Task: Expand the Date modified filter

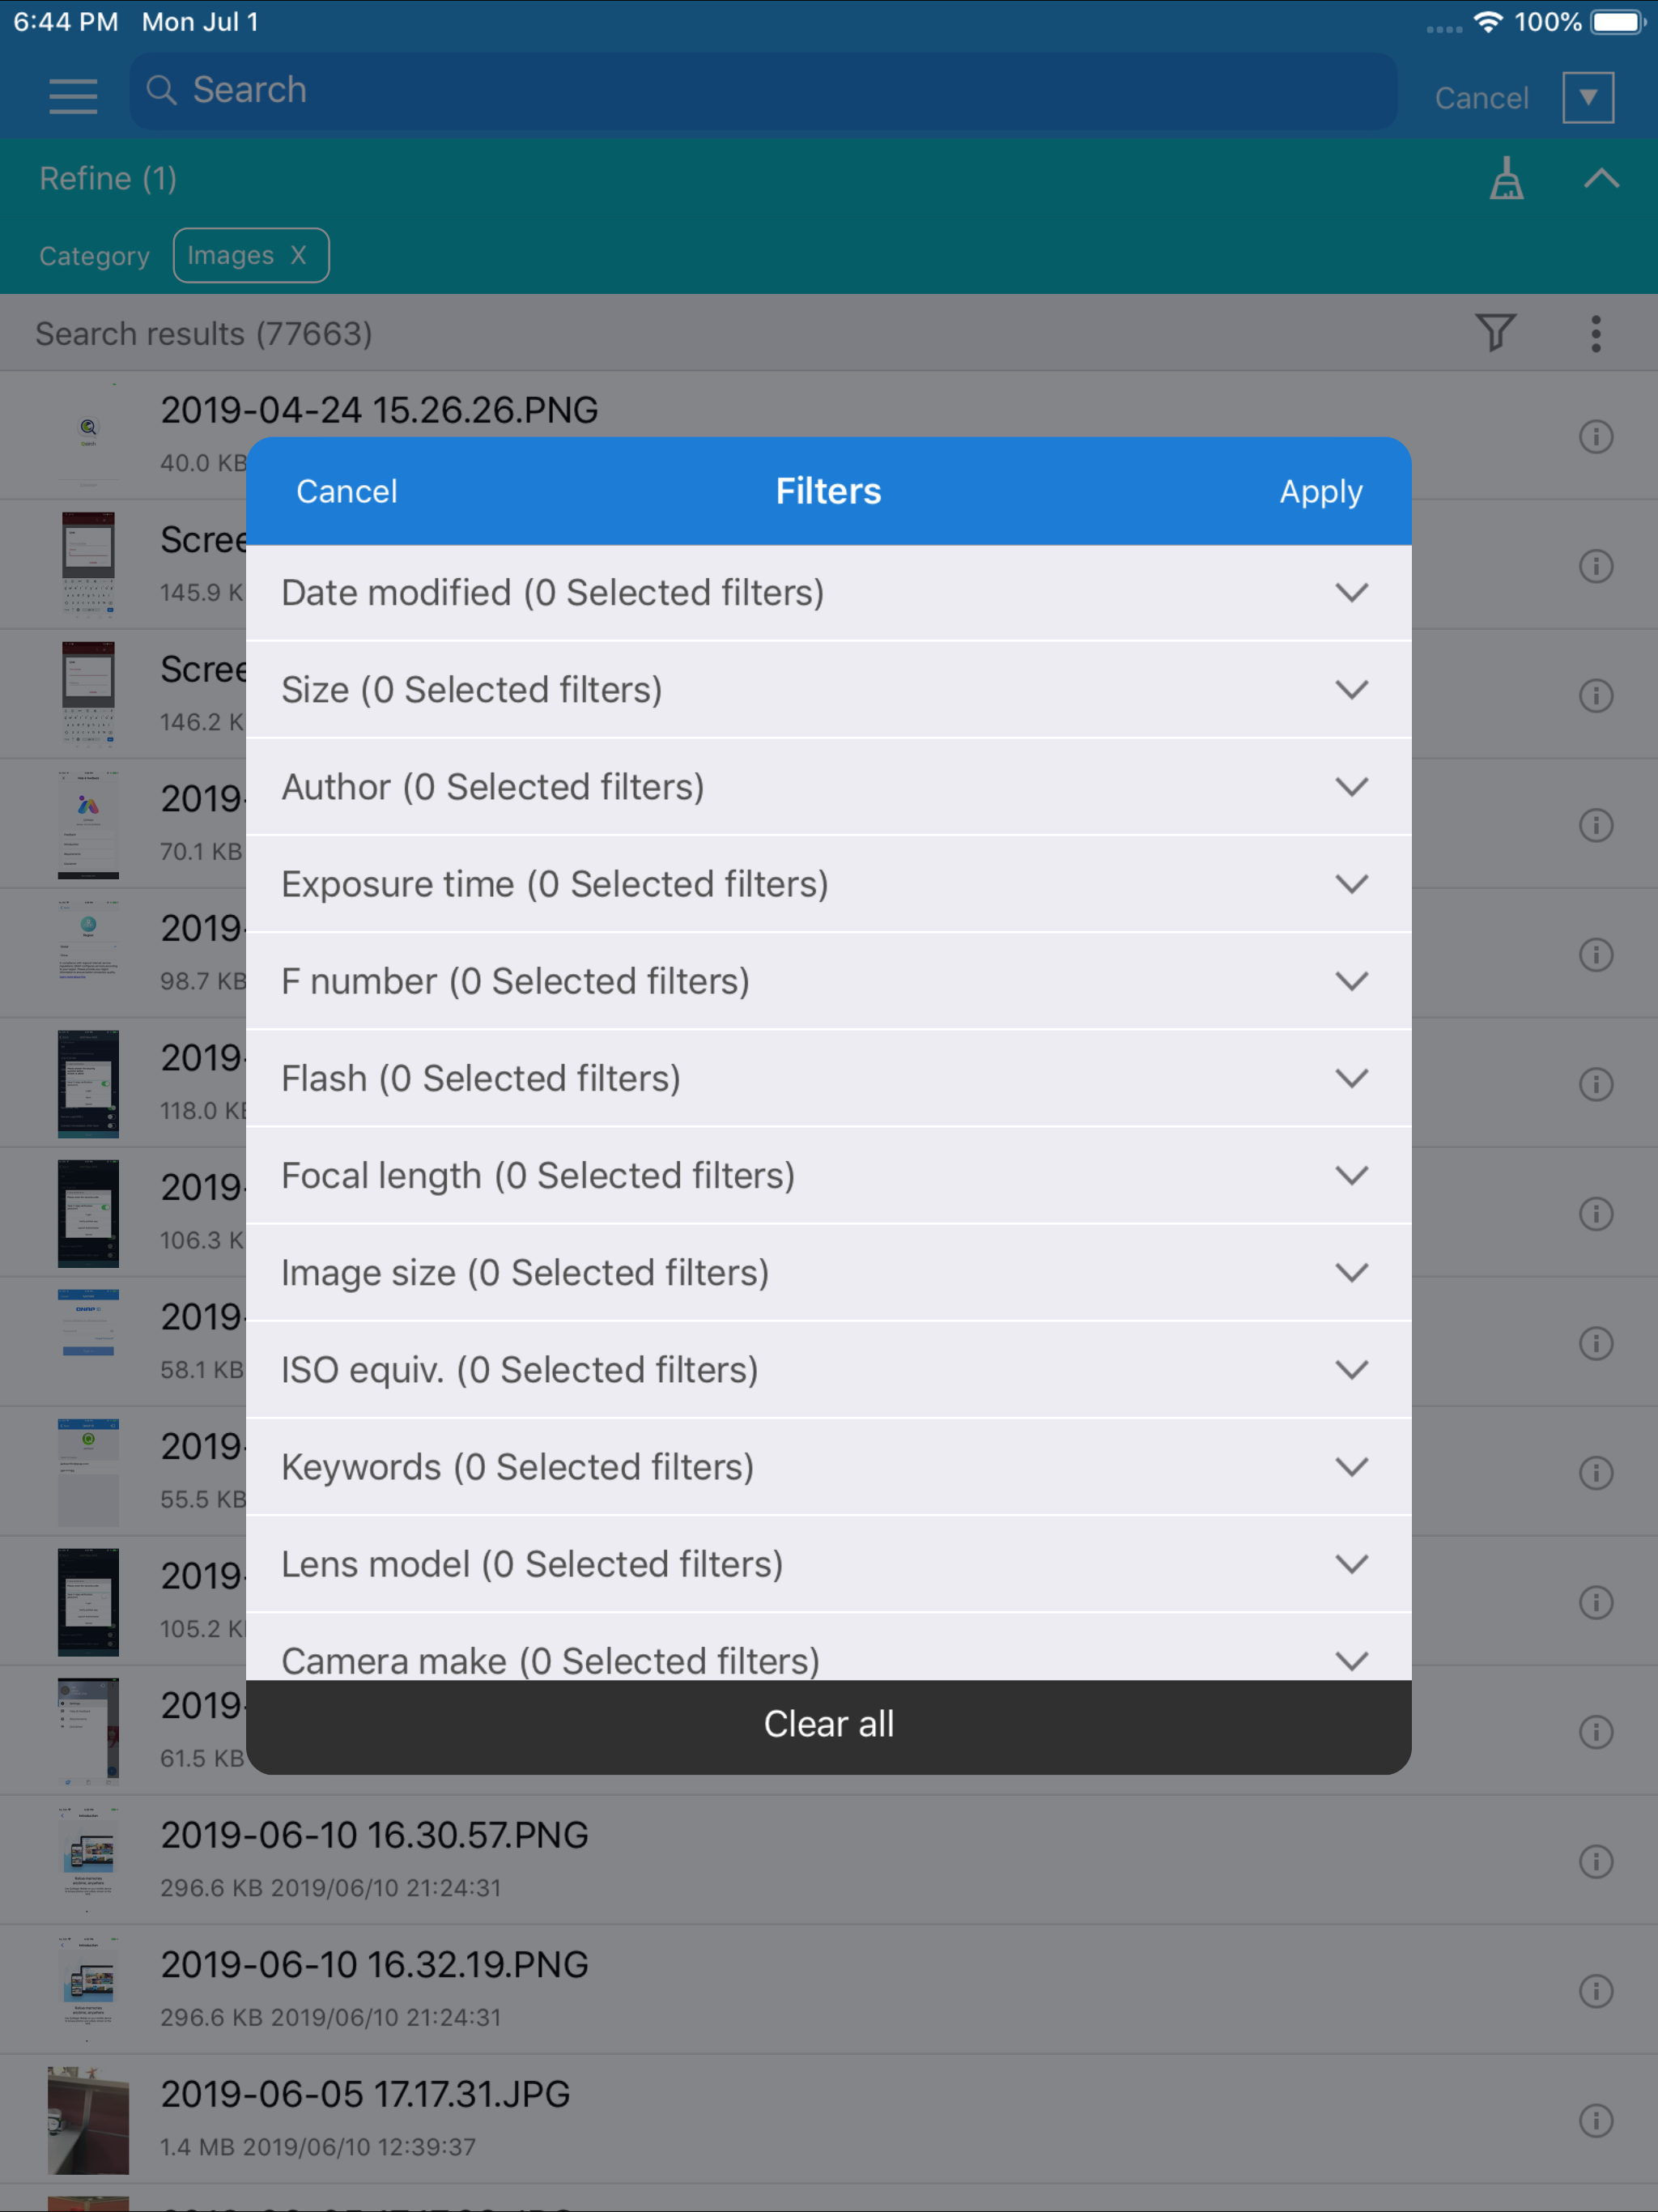Action: [828, 593]
